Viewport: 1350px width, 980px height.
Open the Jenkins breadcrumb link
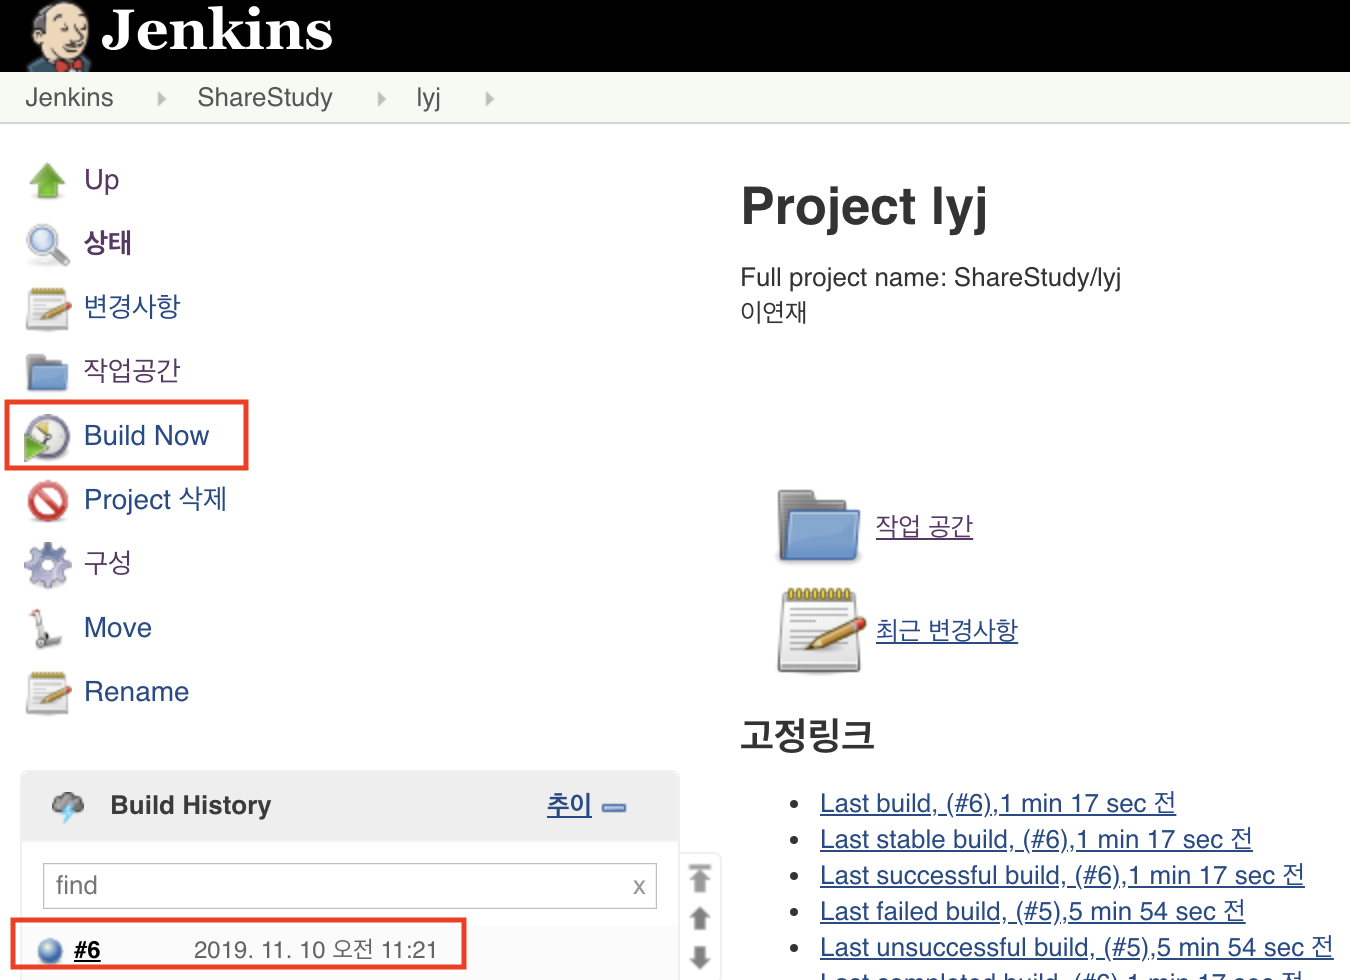tap(69, 98)
